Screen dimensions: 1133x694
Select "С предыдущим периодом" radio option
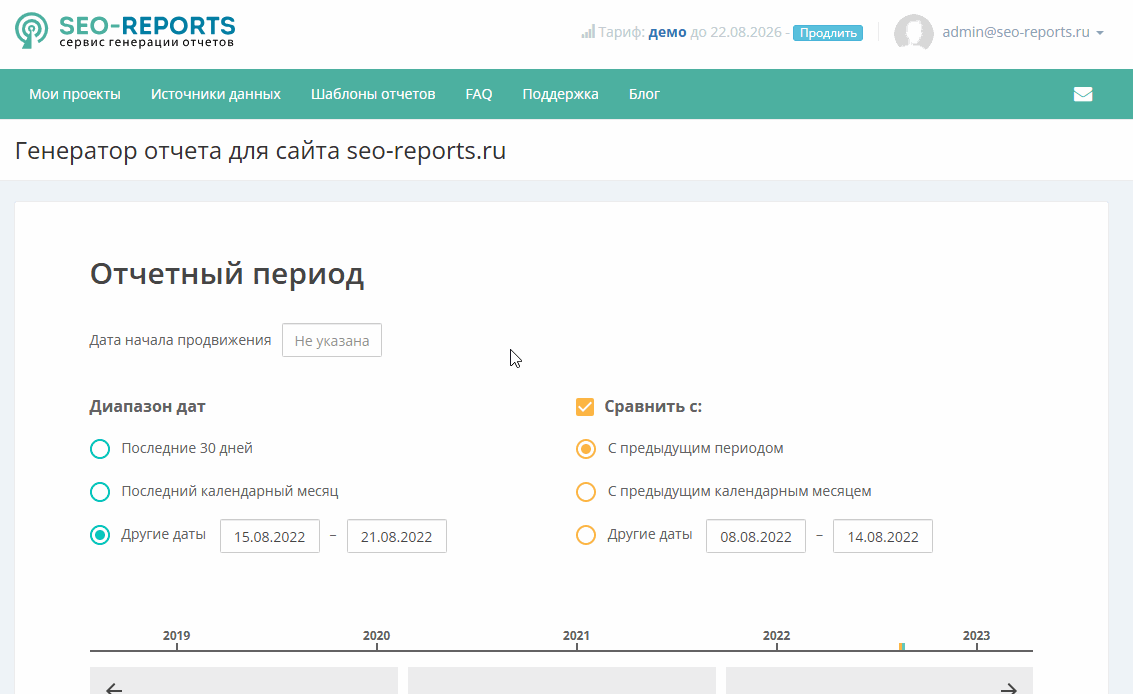coord(586,449)
